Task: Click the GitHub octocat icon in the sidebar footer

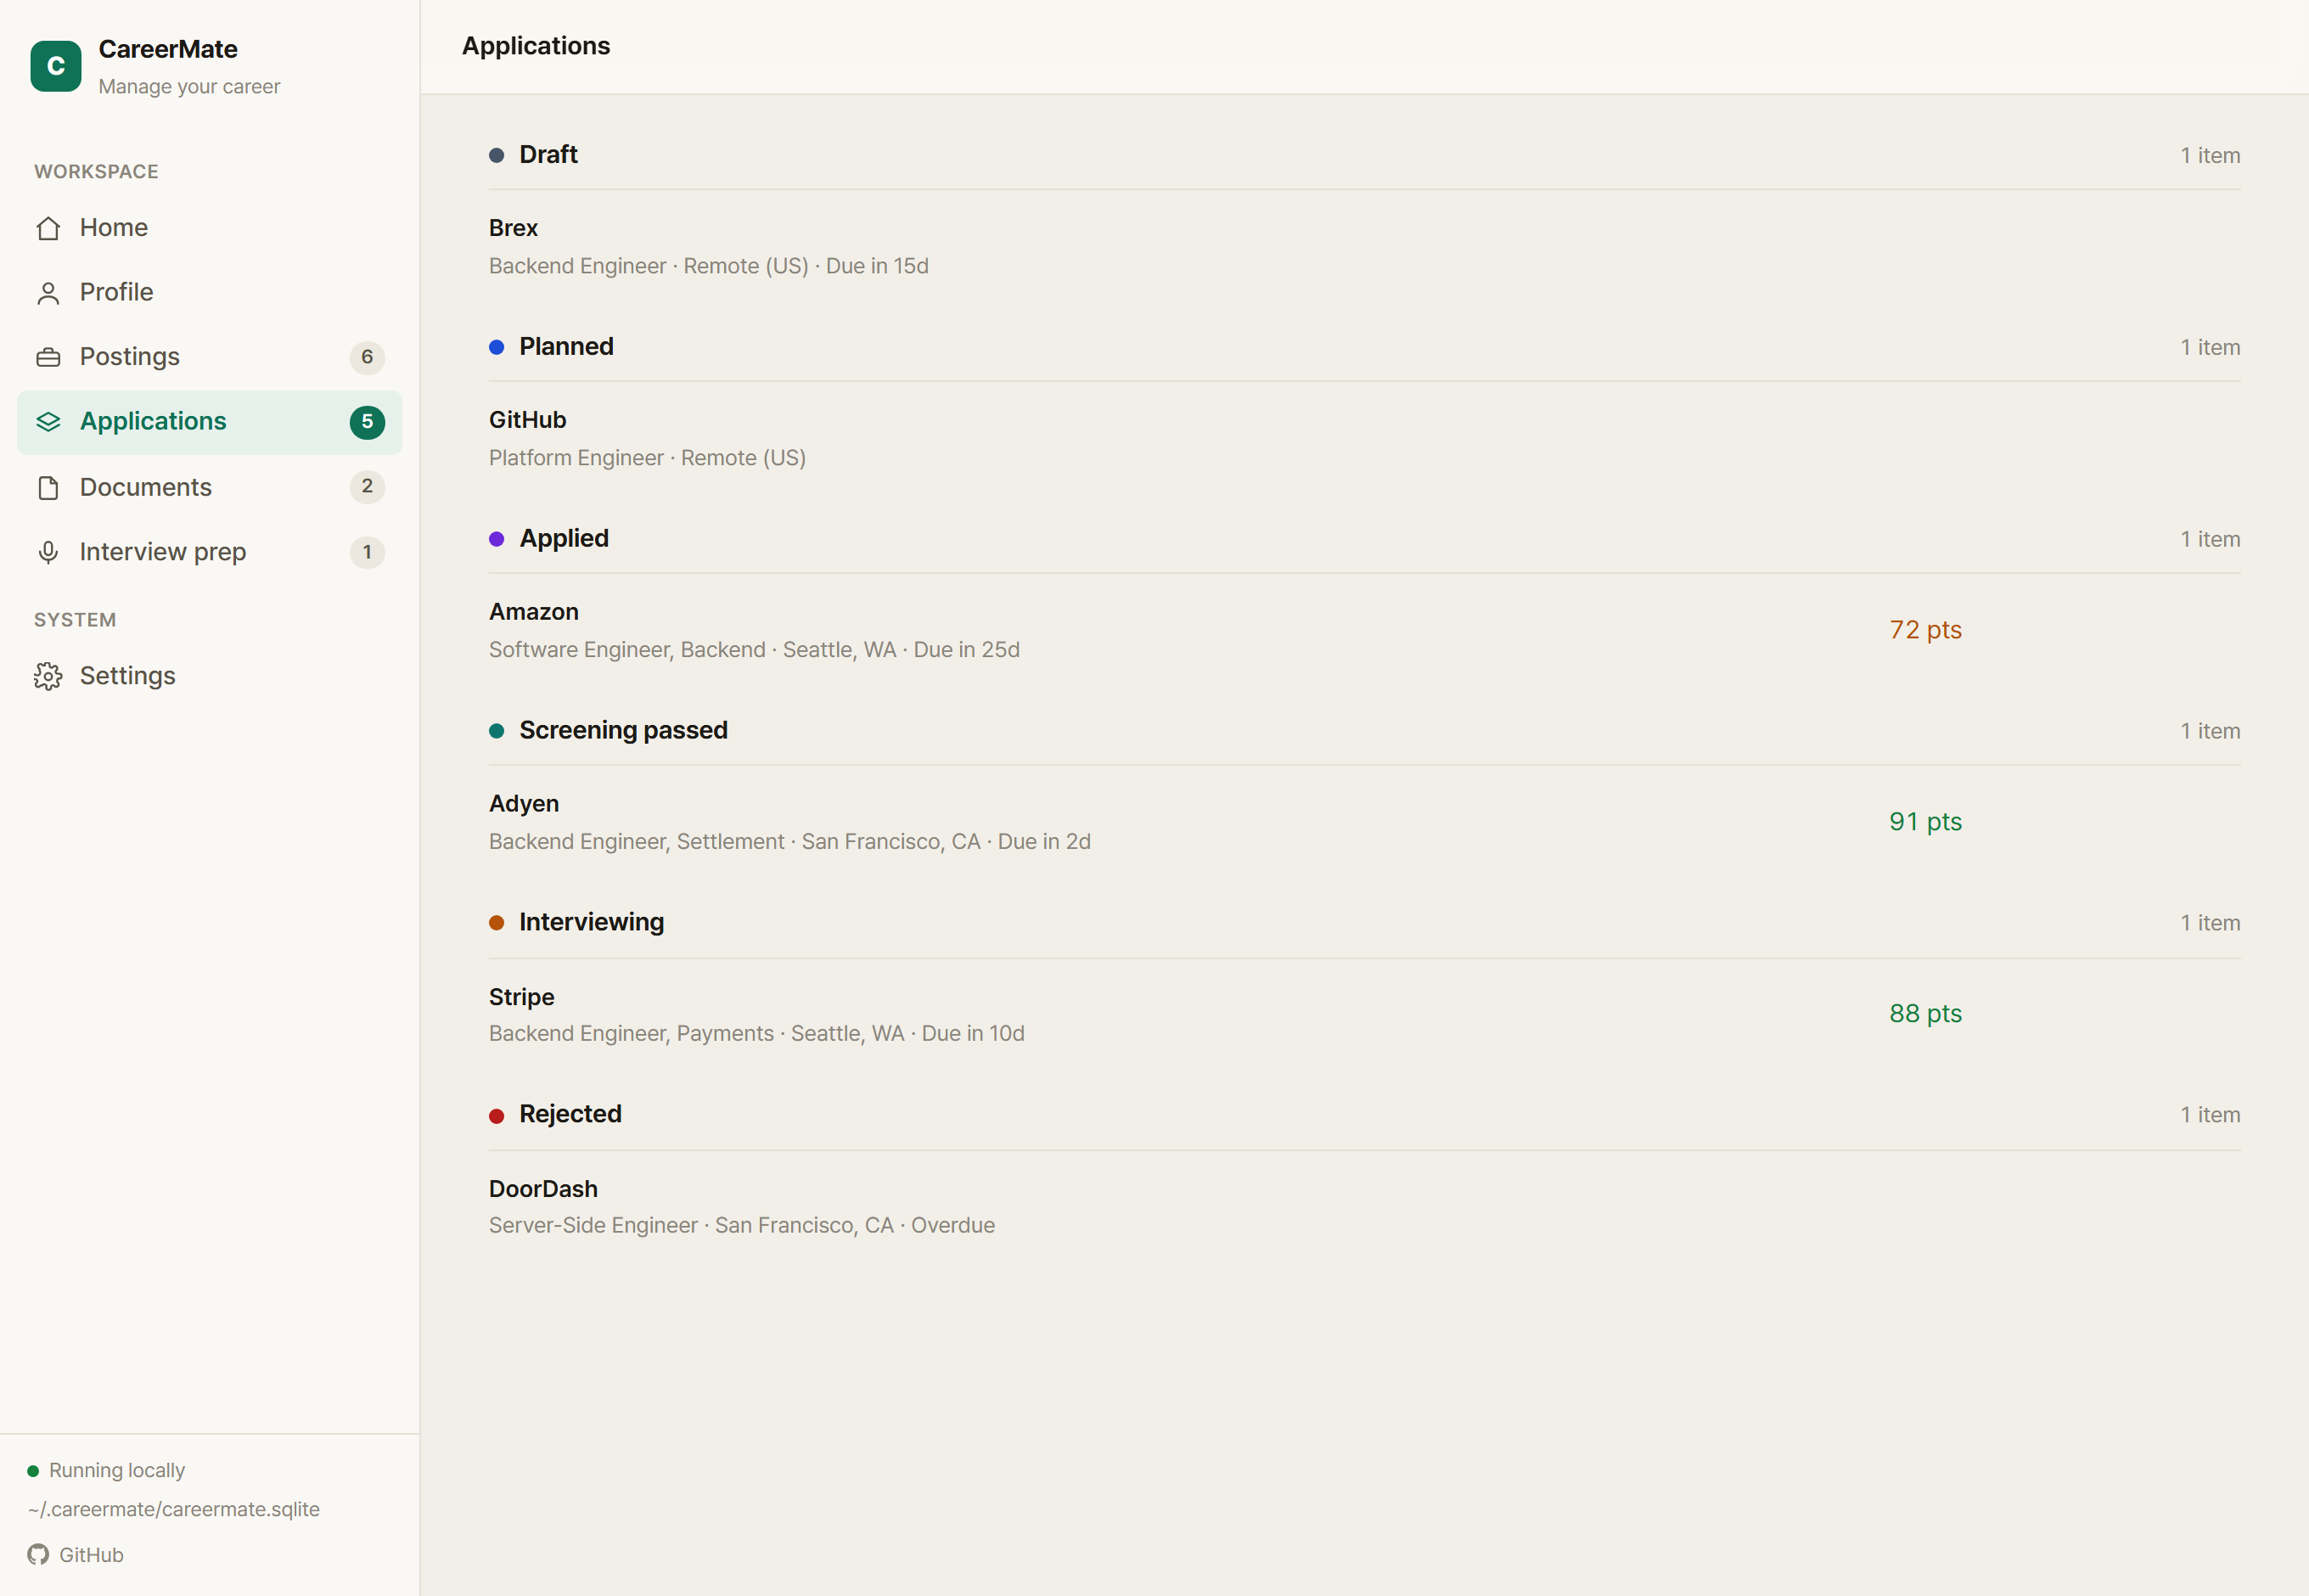Action: tap(38, 1554)
